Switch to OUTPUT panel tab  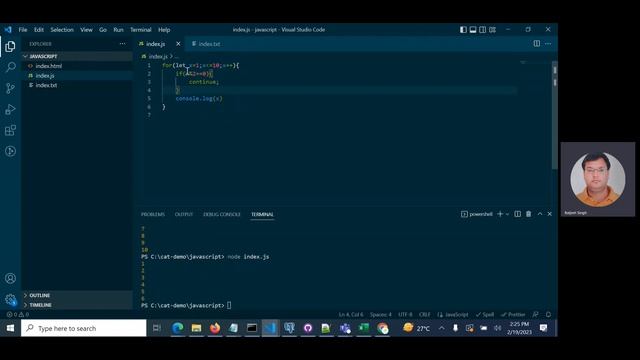[184, 214]
